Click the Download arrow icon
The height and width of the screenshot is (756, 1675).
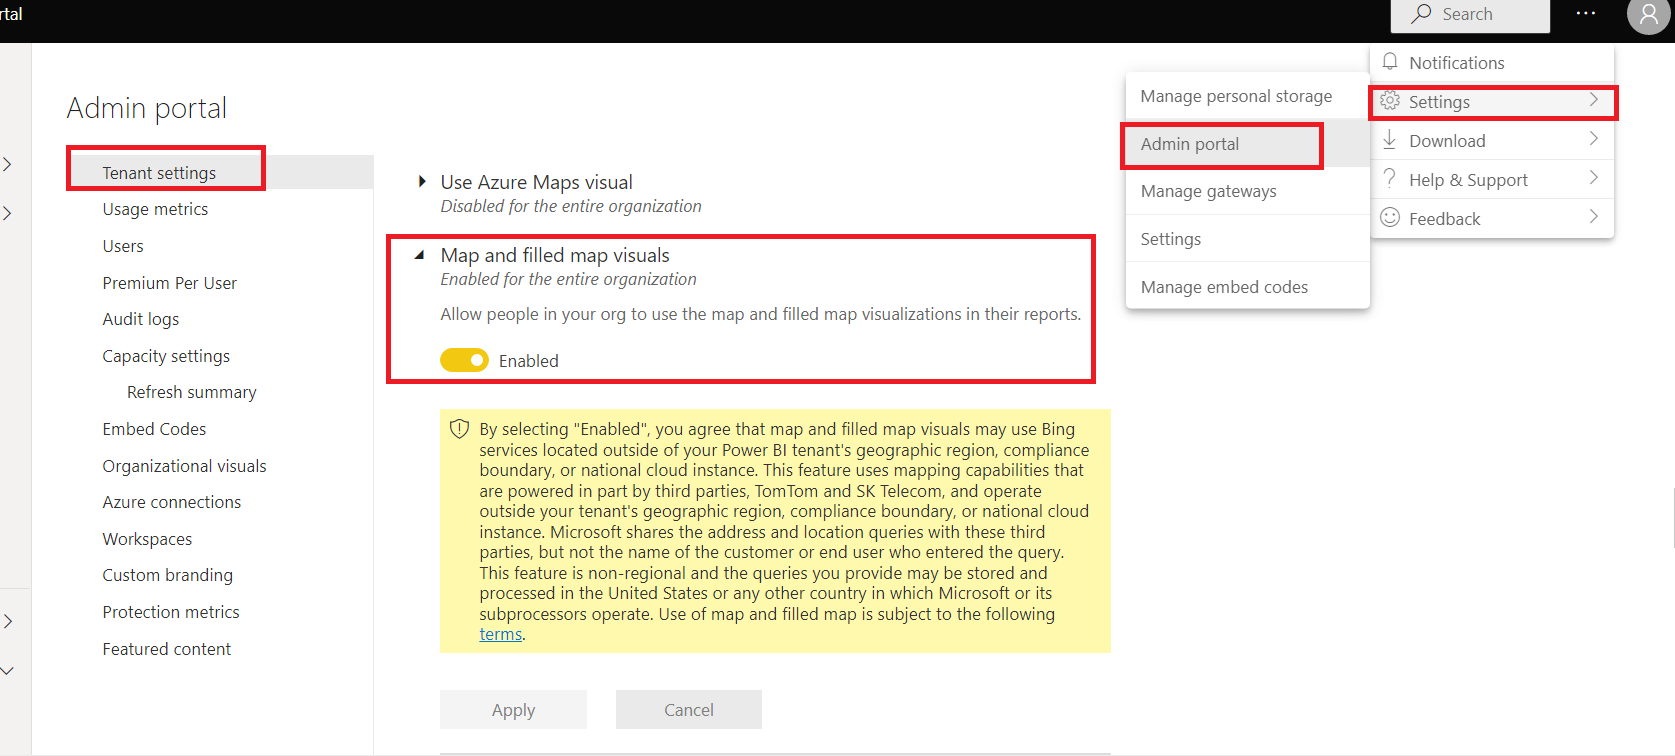1390,140
